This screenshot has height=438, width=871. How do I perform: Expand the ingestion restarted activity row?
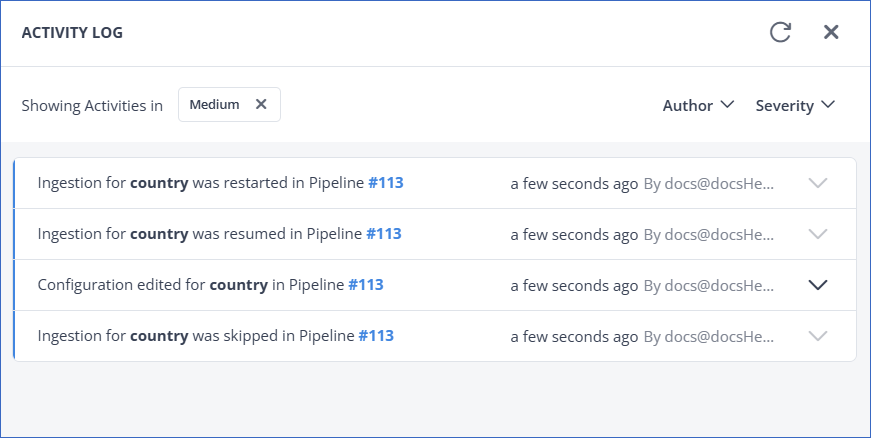[818, 183]
